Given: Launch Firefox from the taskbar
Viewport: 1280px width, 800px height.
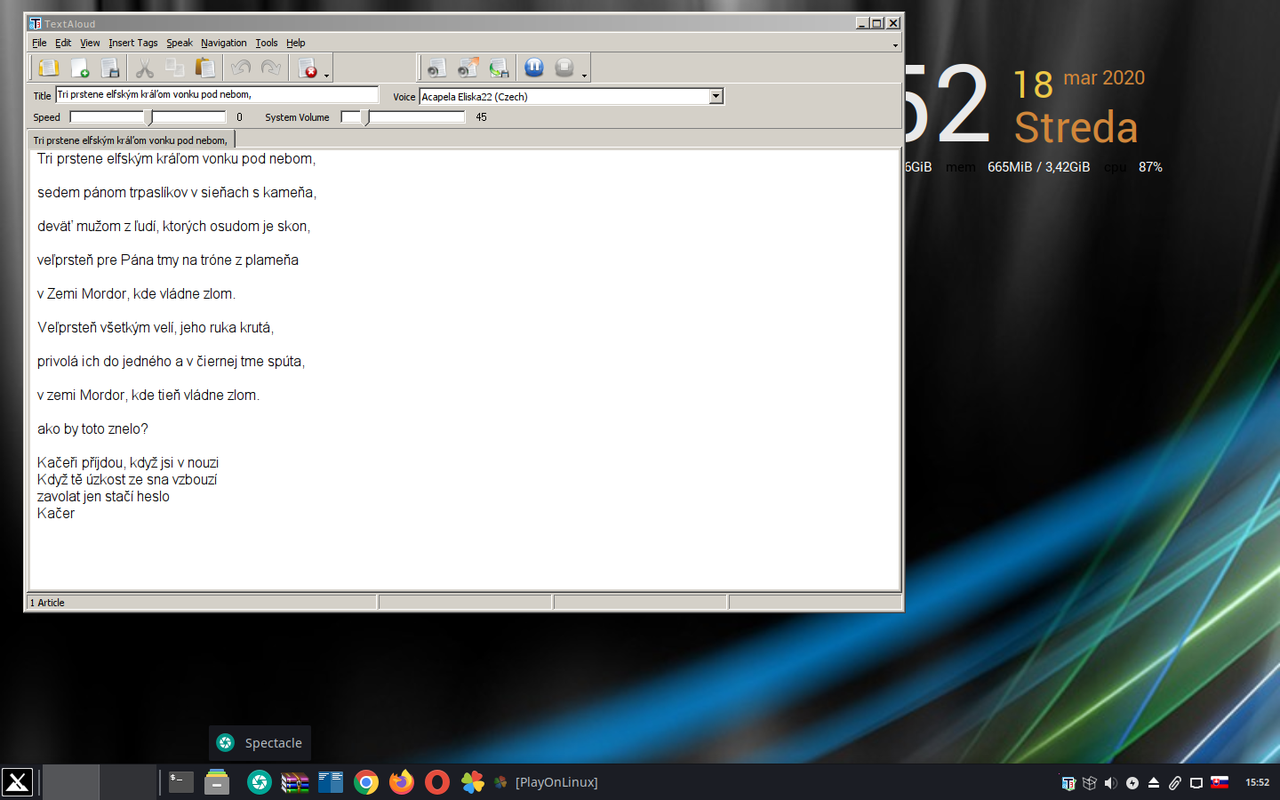Looking at the screenshot, I should (402, 782).
